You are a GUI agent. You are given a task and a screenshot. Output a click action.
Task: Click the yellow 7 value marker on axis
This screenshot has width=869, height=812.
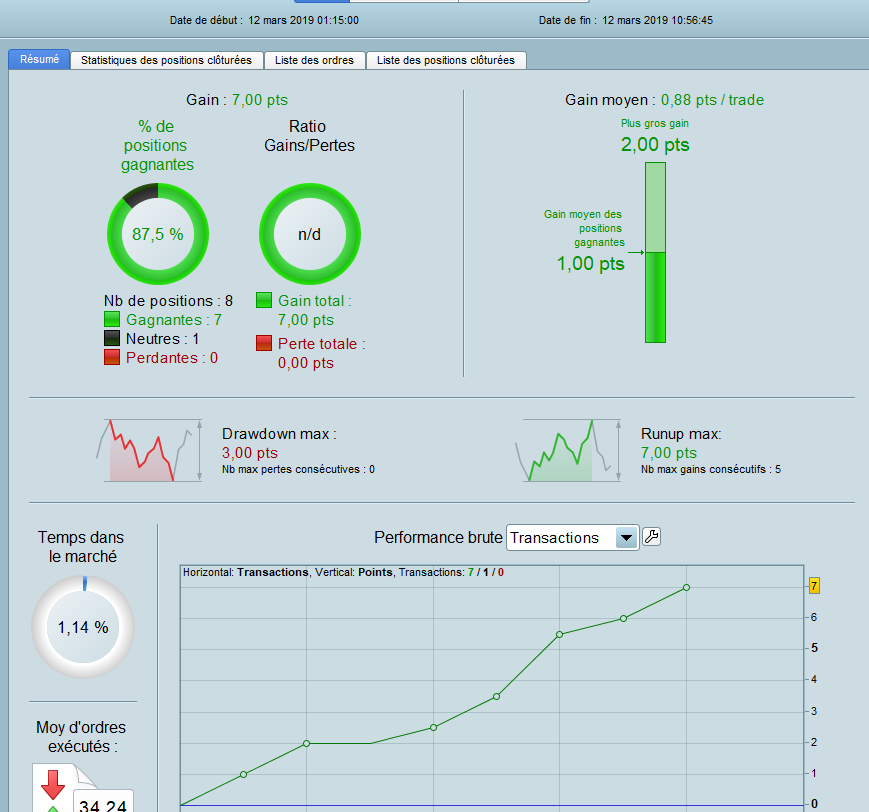tap(814, 586)
